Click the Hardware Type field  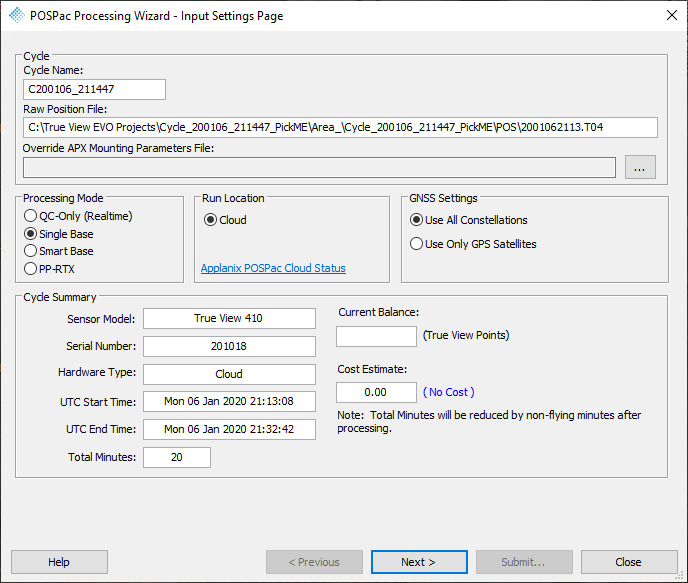[229, 374]
